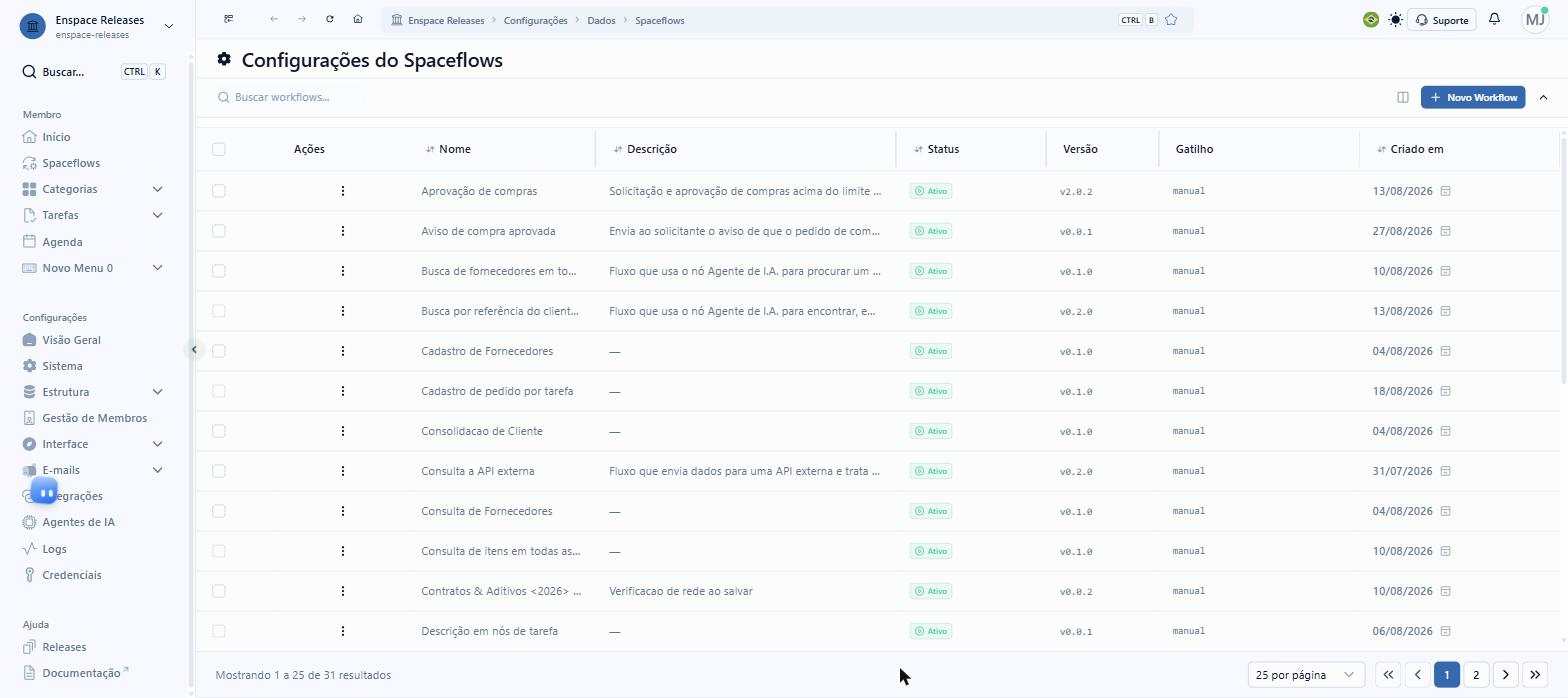
Task: Collapse the toolbar with the up chevron
Action: pos(1543,97)
